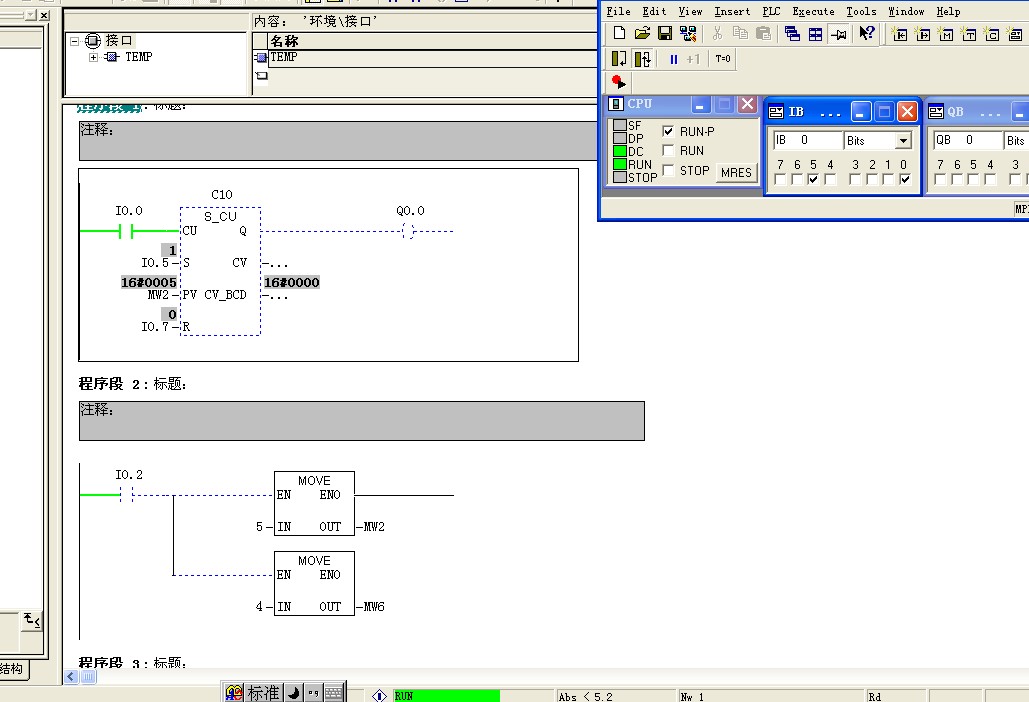Click the T=0 reset timers icon

point(723,59)
